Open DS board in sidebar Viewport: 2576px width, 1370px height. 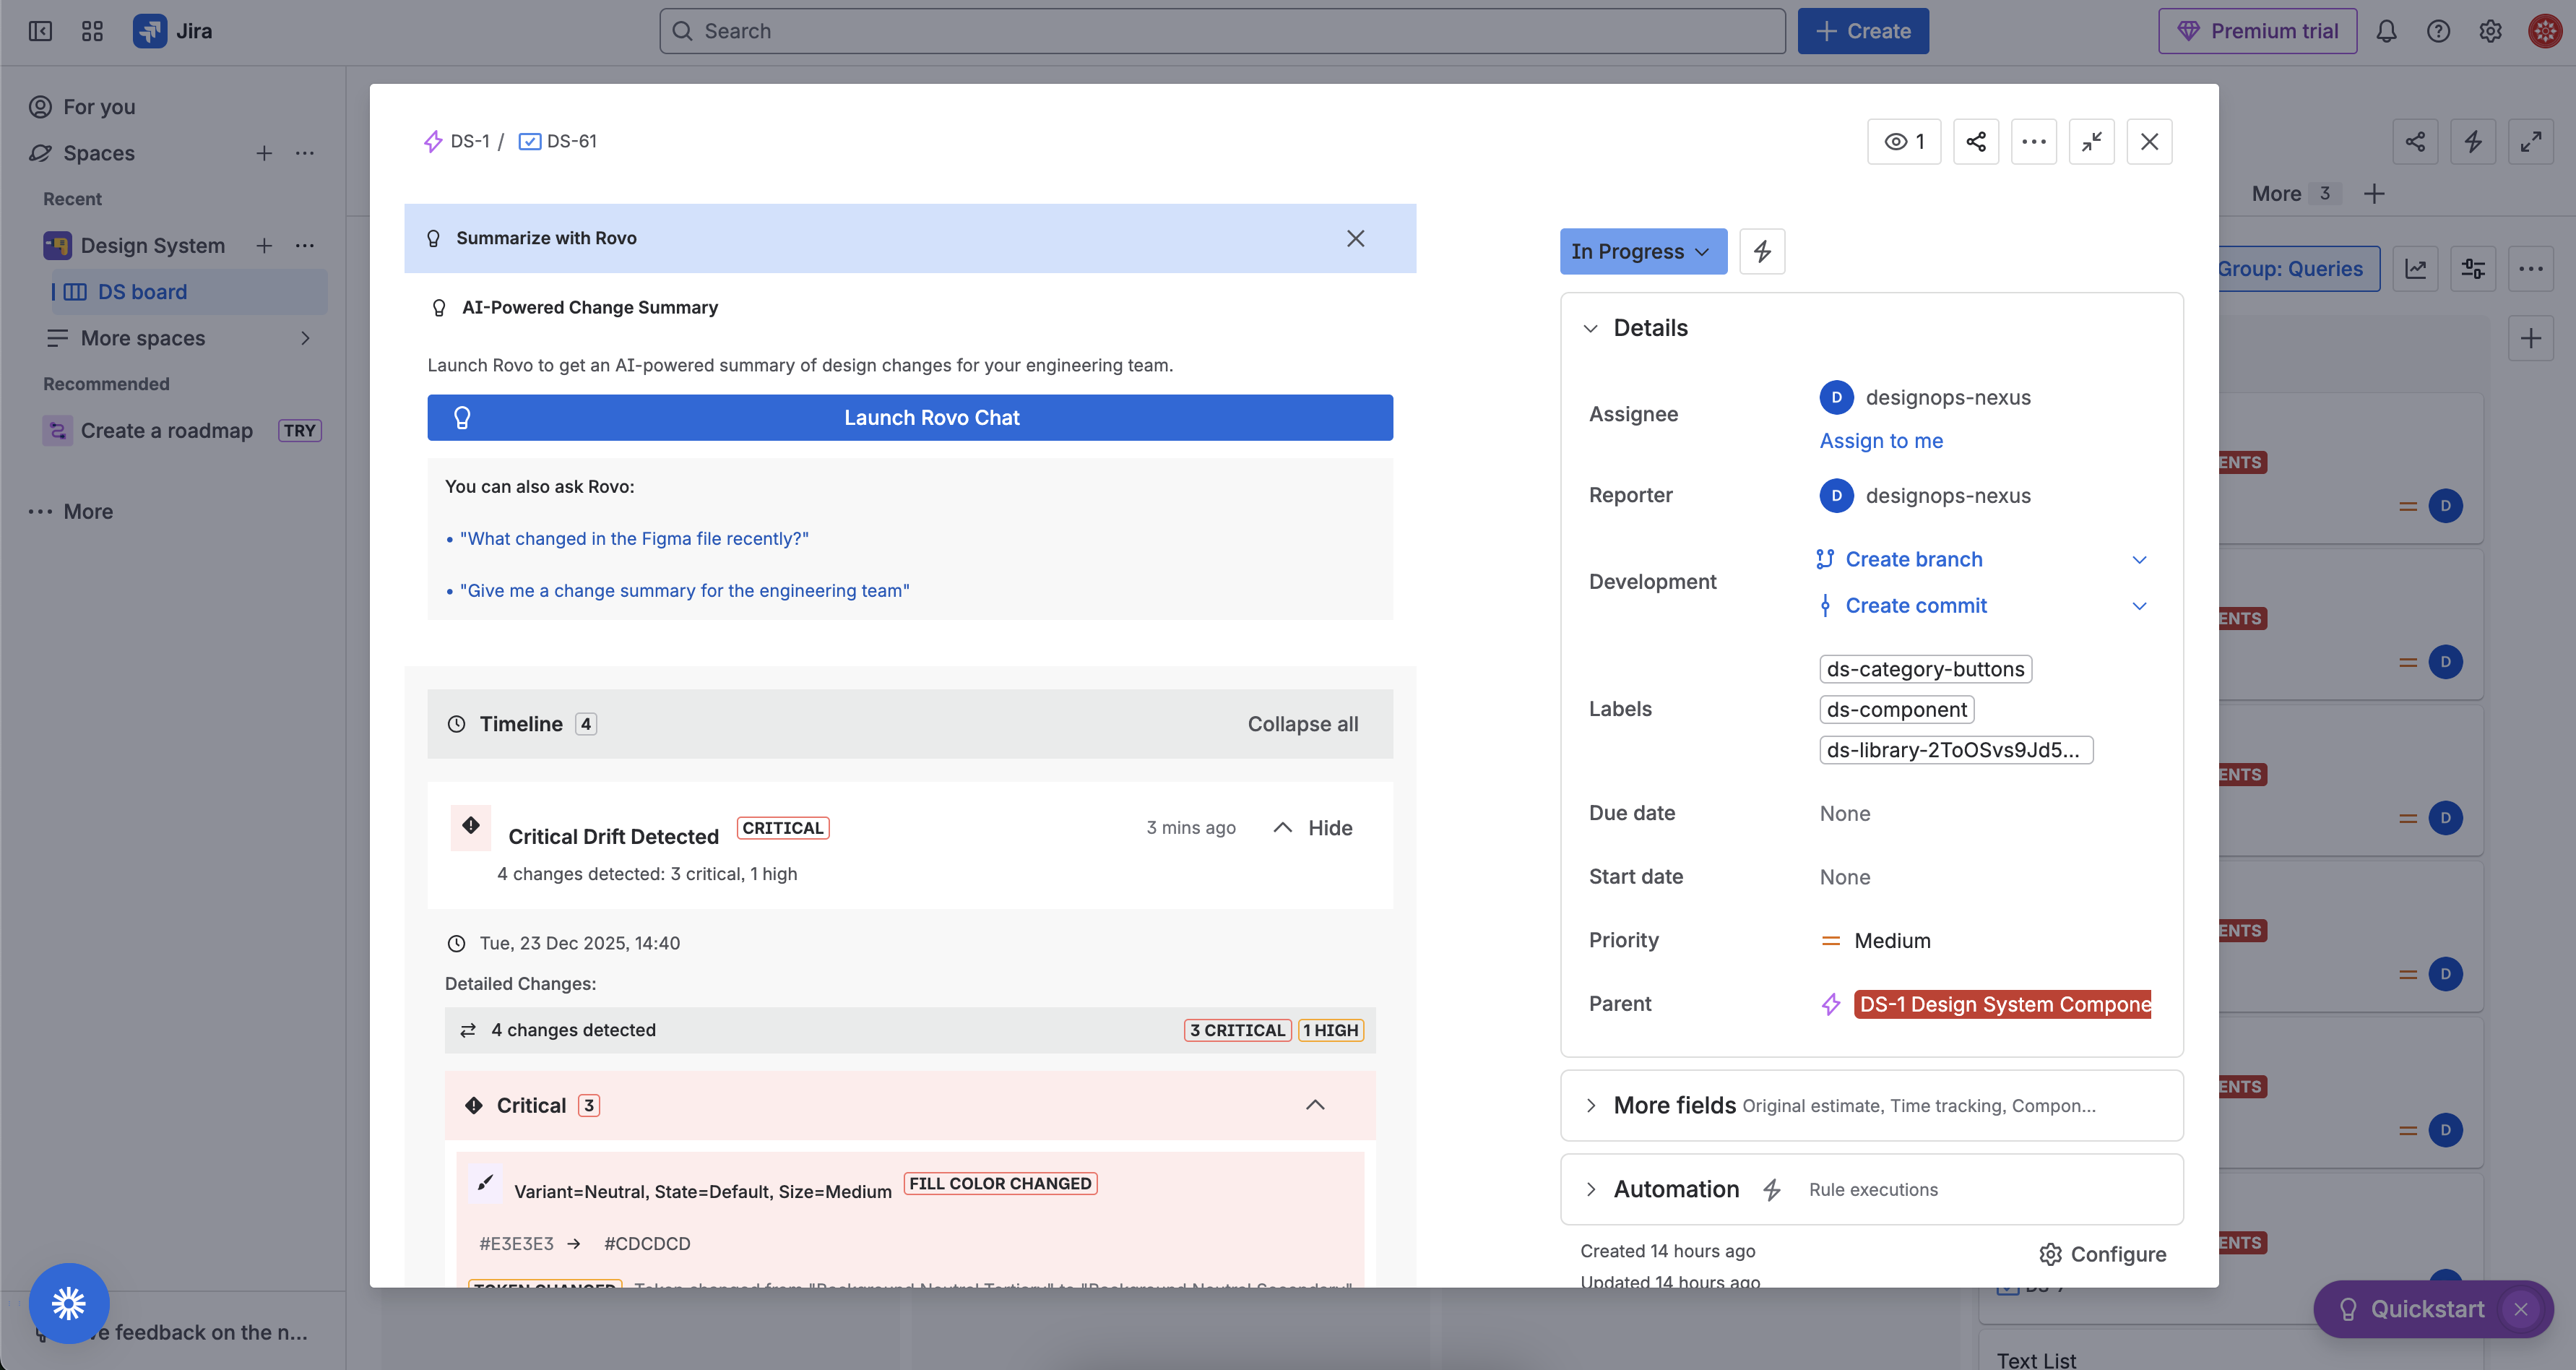(x=142, y=292)
